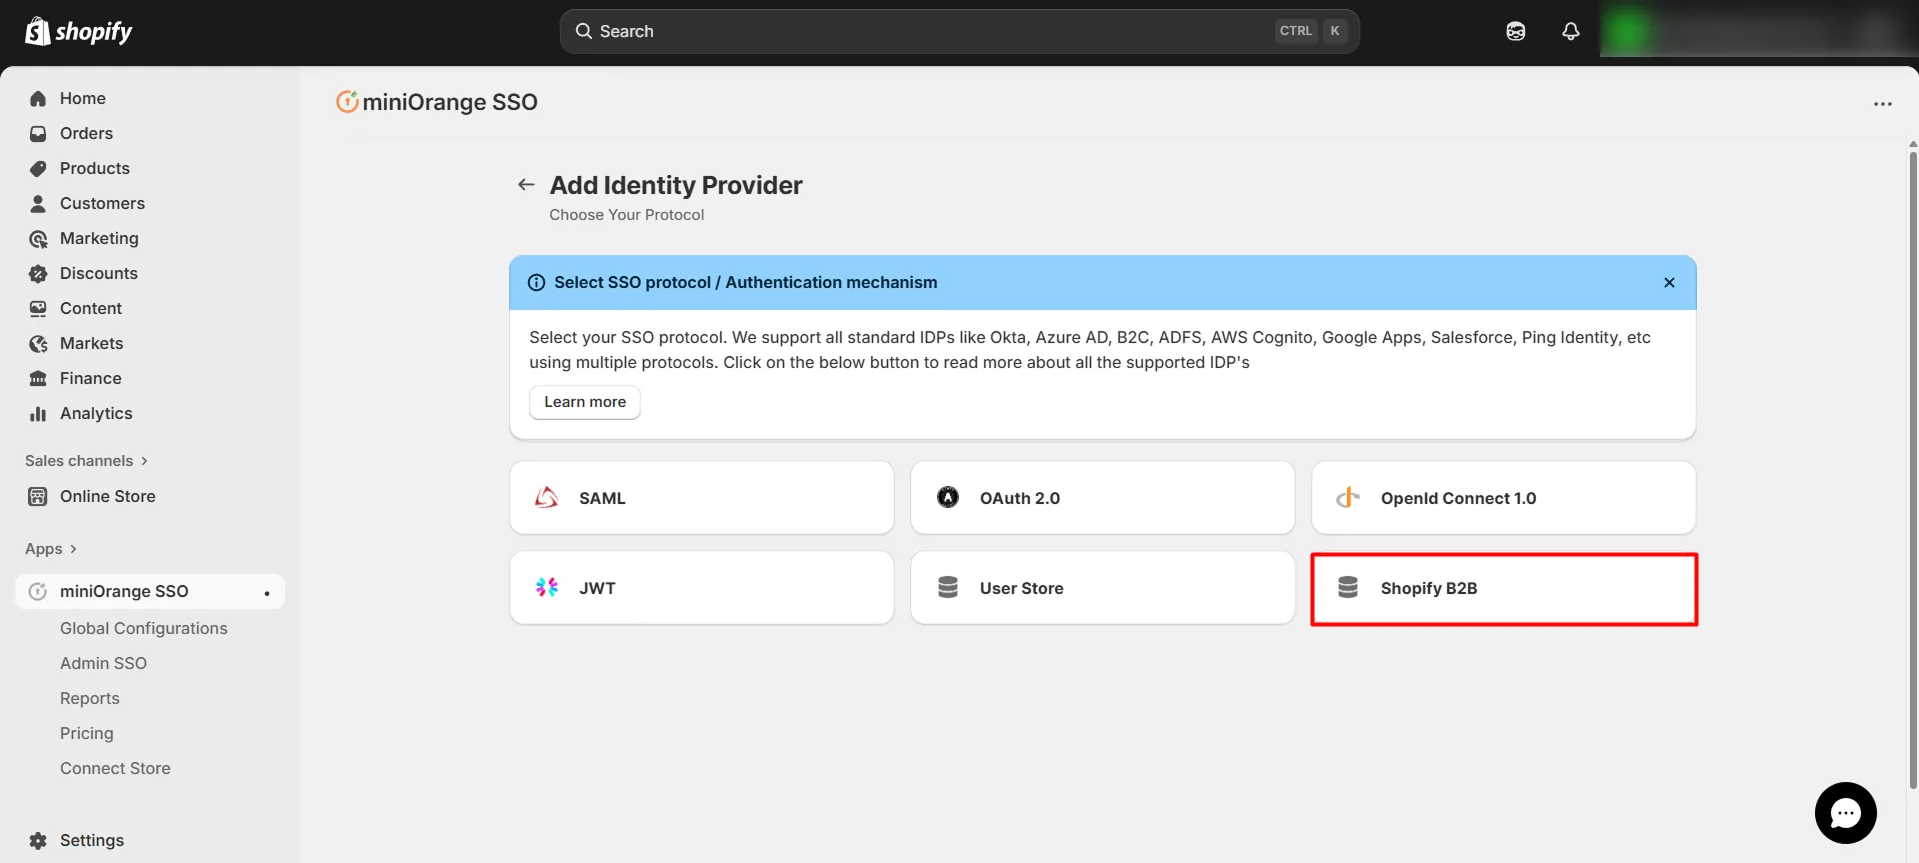This screenshot has height=863, width=1919.
Task: Dismiss the Select SSO protocol banner
Action: 1669,282
